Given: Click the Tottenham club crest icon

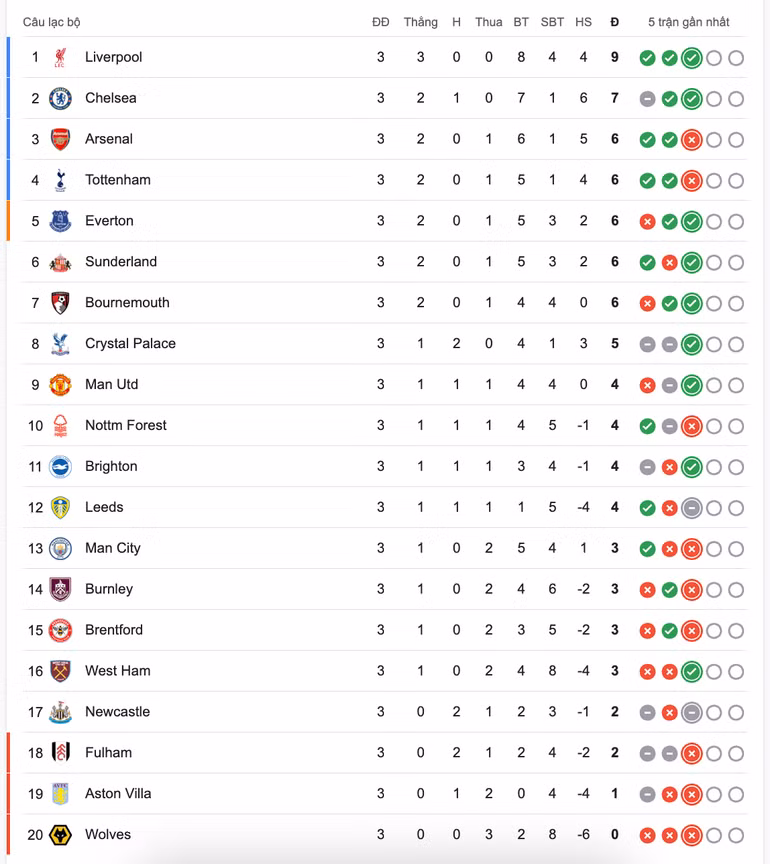Looking at the screenshot, I should (61, 180).
